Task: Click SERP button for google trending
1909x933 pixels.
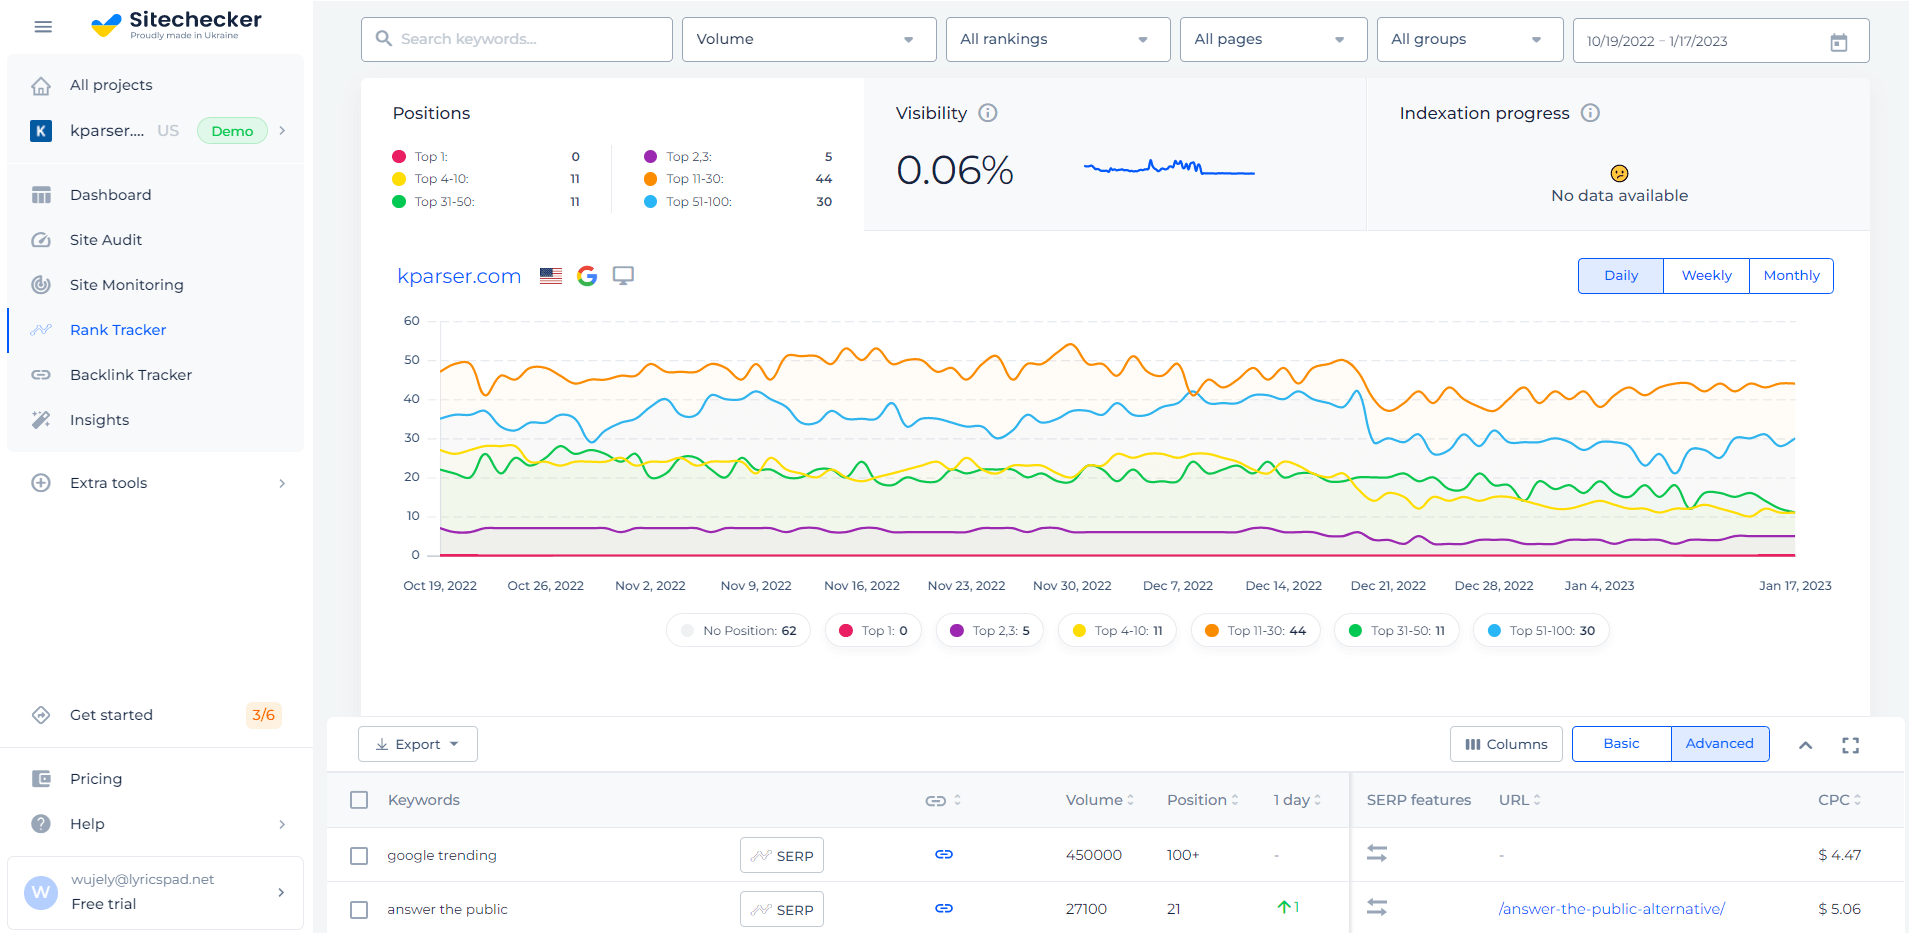Action: pos(782,856)
